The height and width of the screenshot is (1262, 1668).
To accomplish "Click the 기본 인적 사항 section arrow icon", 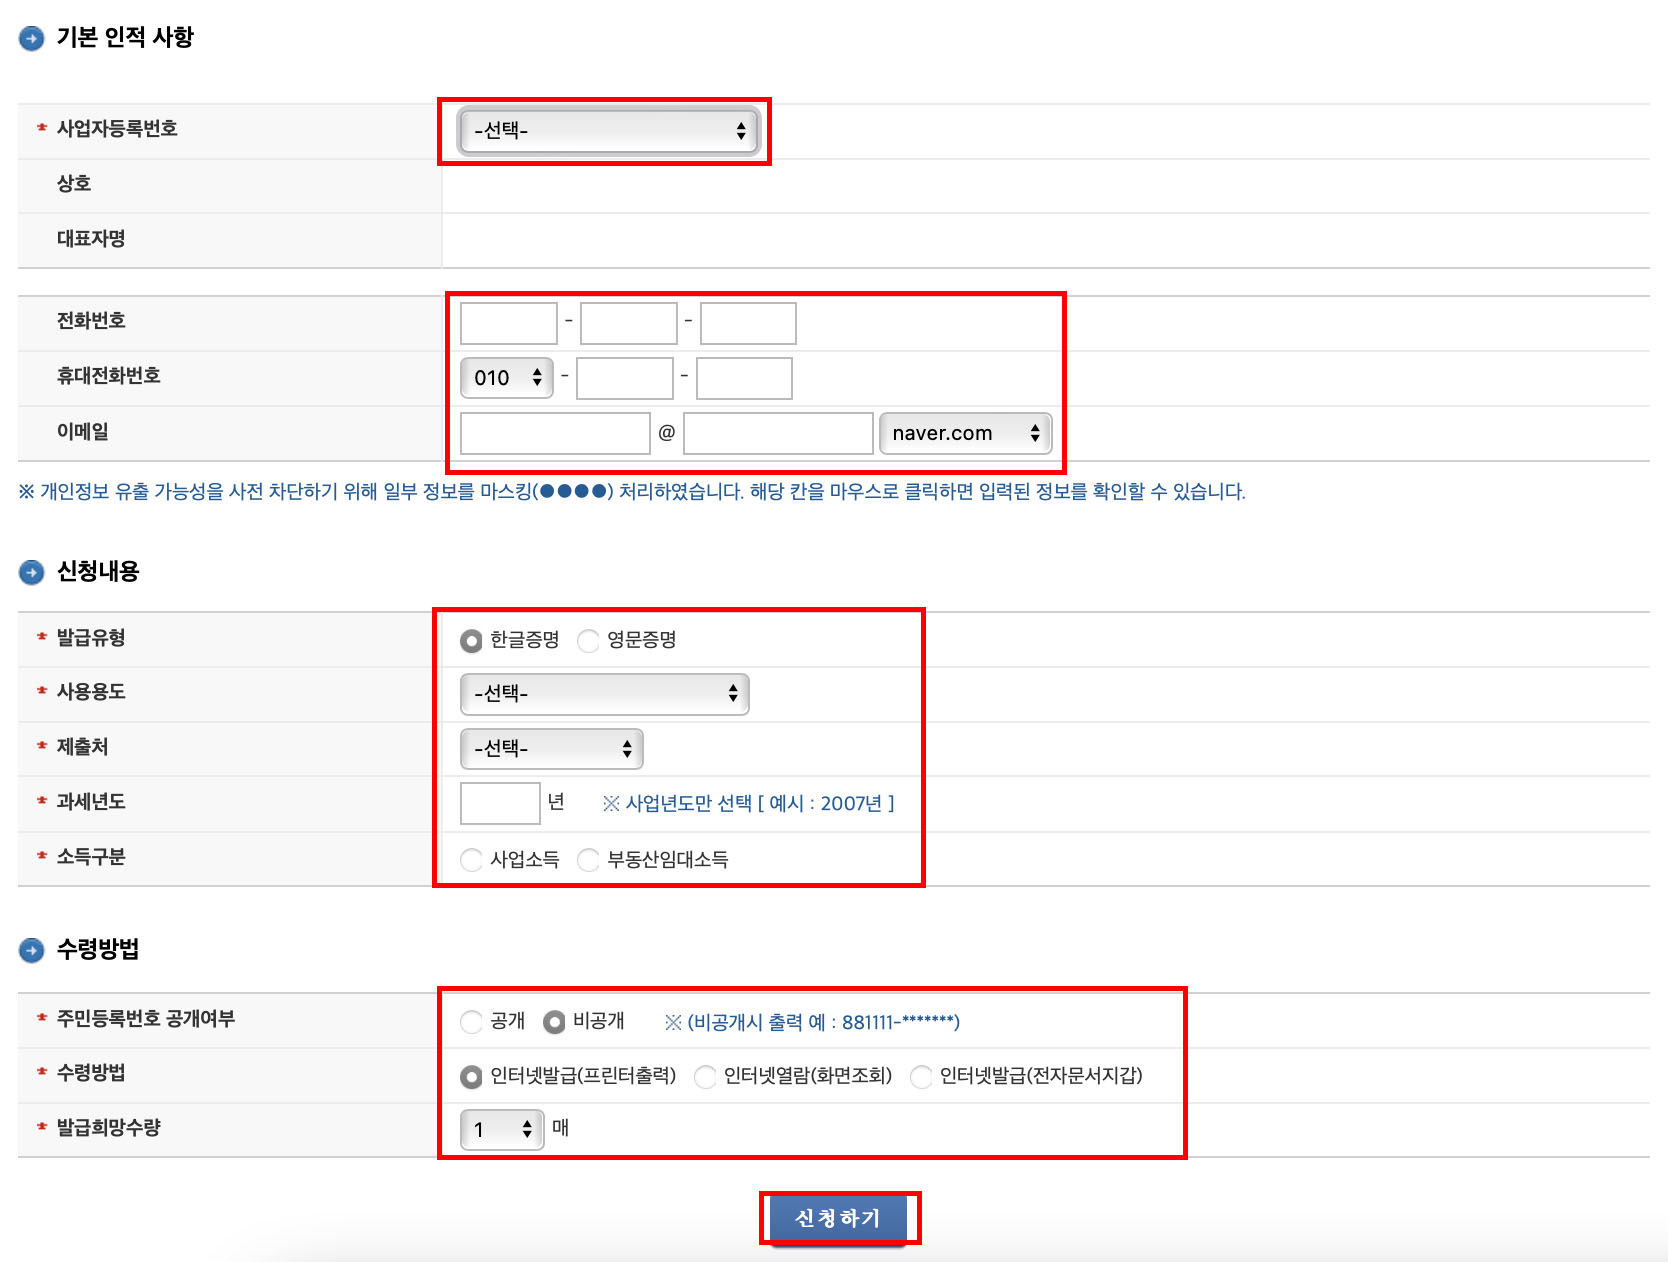I will 32,38.
